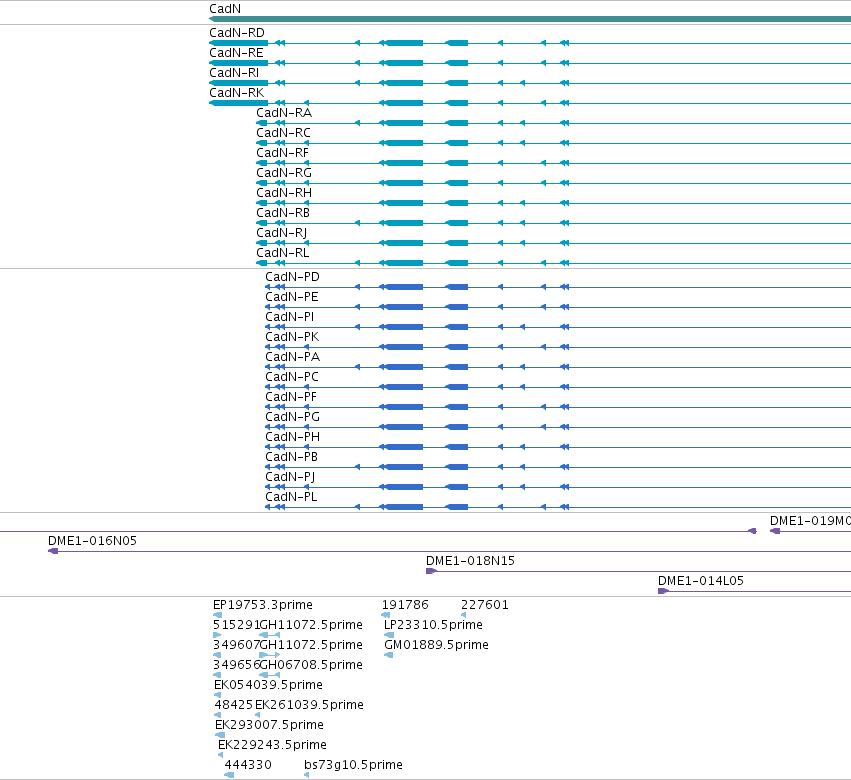Screen dimensions: 851x780
Task: Click the DME1-019M0 clone end marker
Action: [775, 531]
